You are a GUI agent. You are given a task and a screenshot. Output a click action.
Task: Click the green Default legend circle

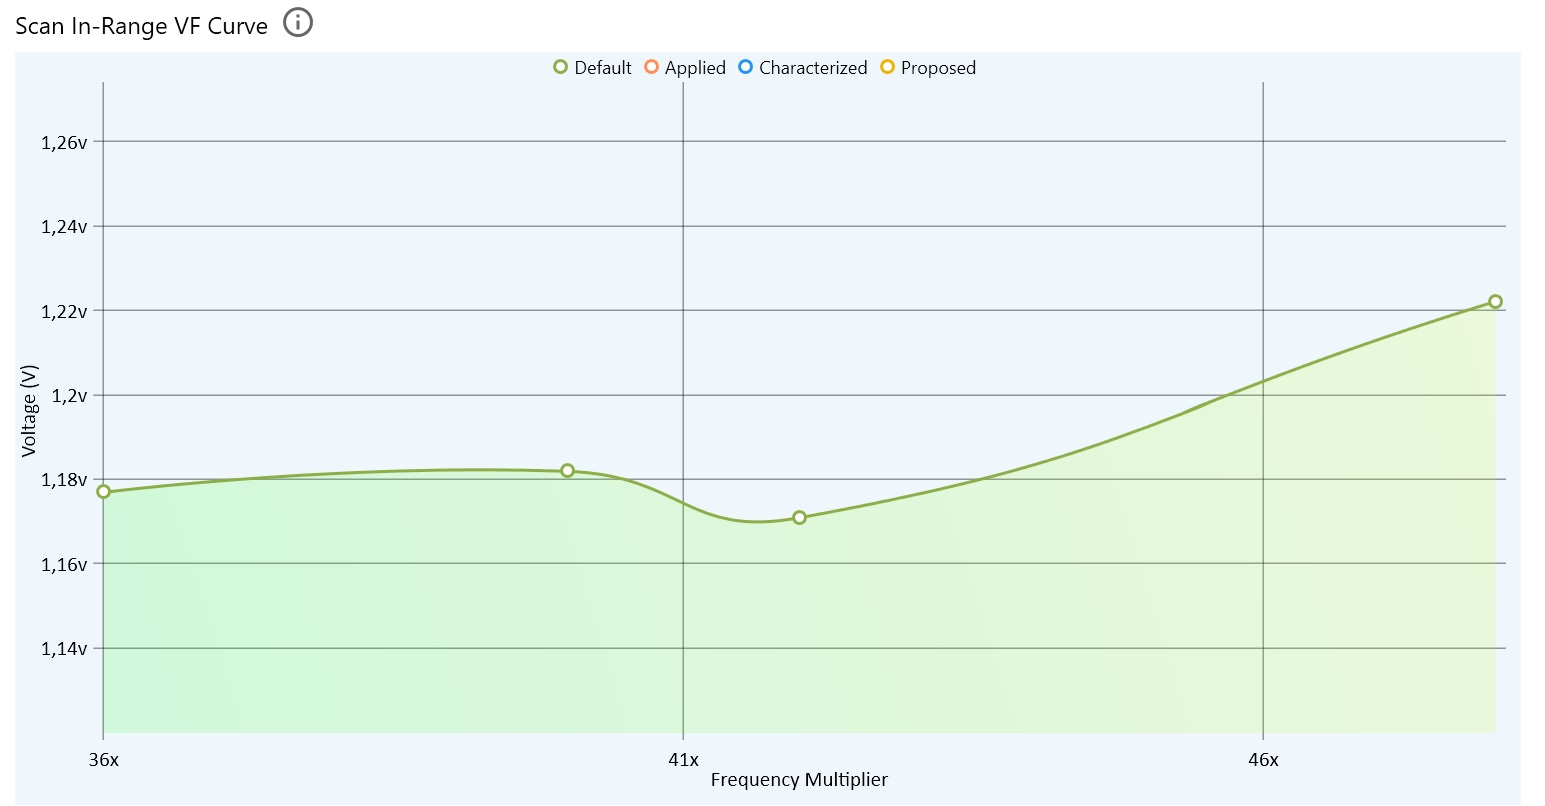tap(560, 68)
